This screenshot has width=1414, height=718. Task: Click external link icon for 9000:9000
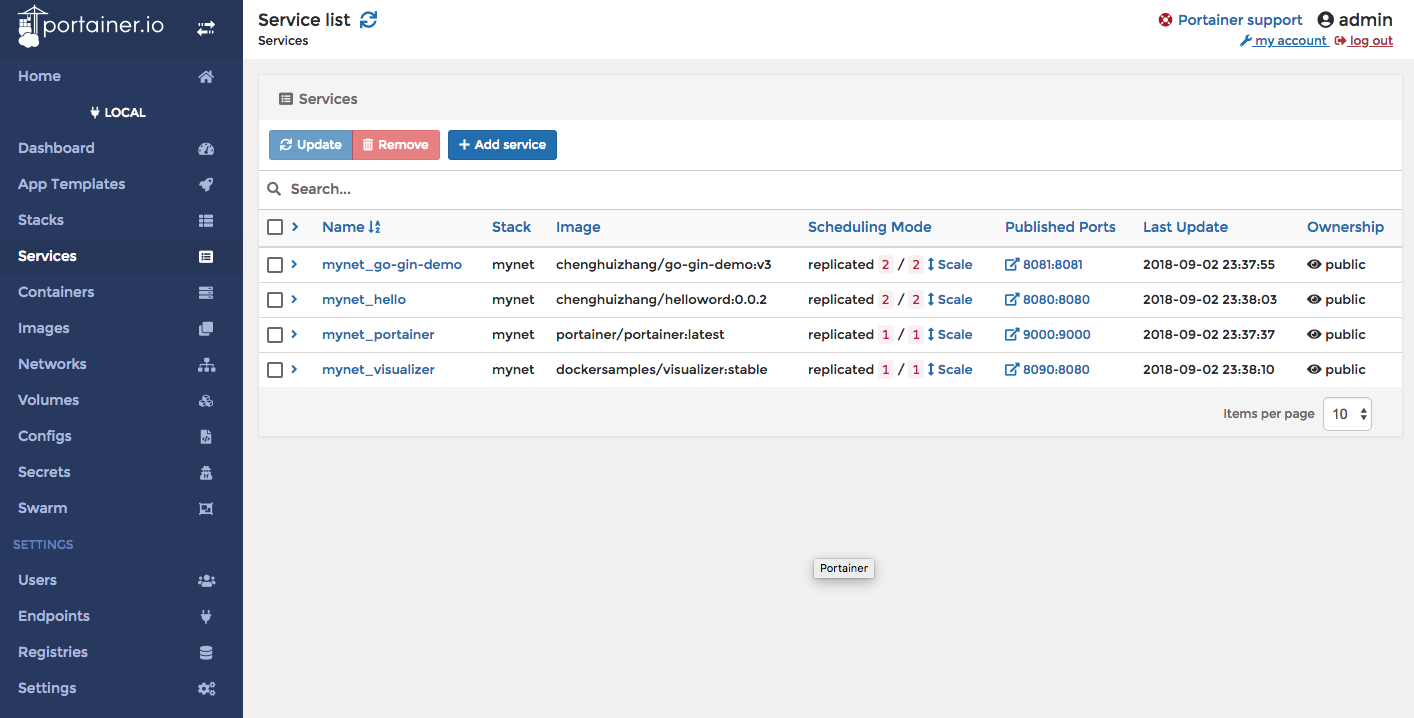pyautogui.click(x=1012, y=335)
